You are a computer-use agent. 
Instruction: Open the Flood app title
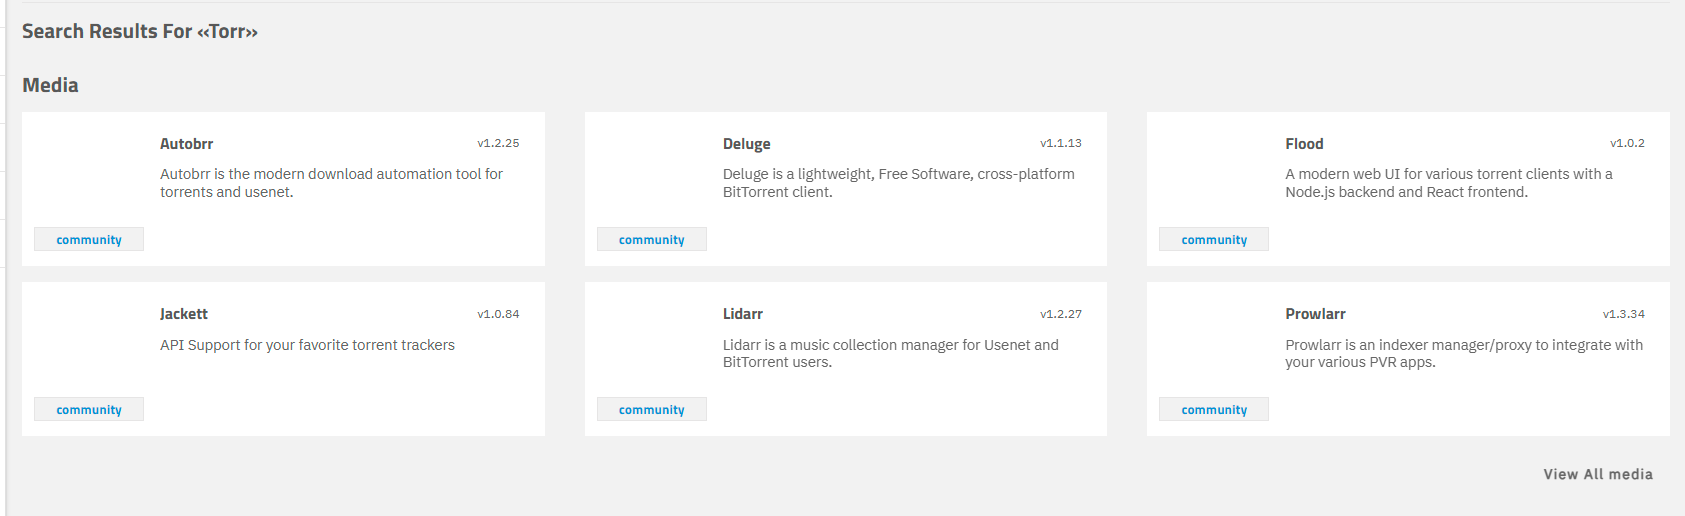tap(1304, 144)
